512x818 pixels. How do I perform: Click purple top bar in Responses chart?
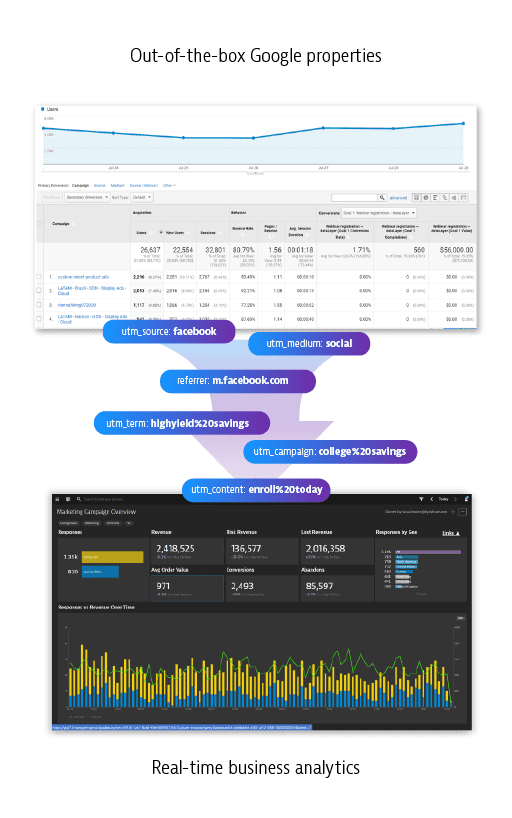click(x=428, y=551)
